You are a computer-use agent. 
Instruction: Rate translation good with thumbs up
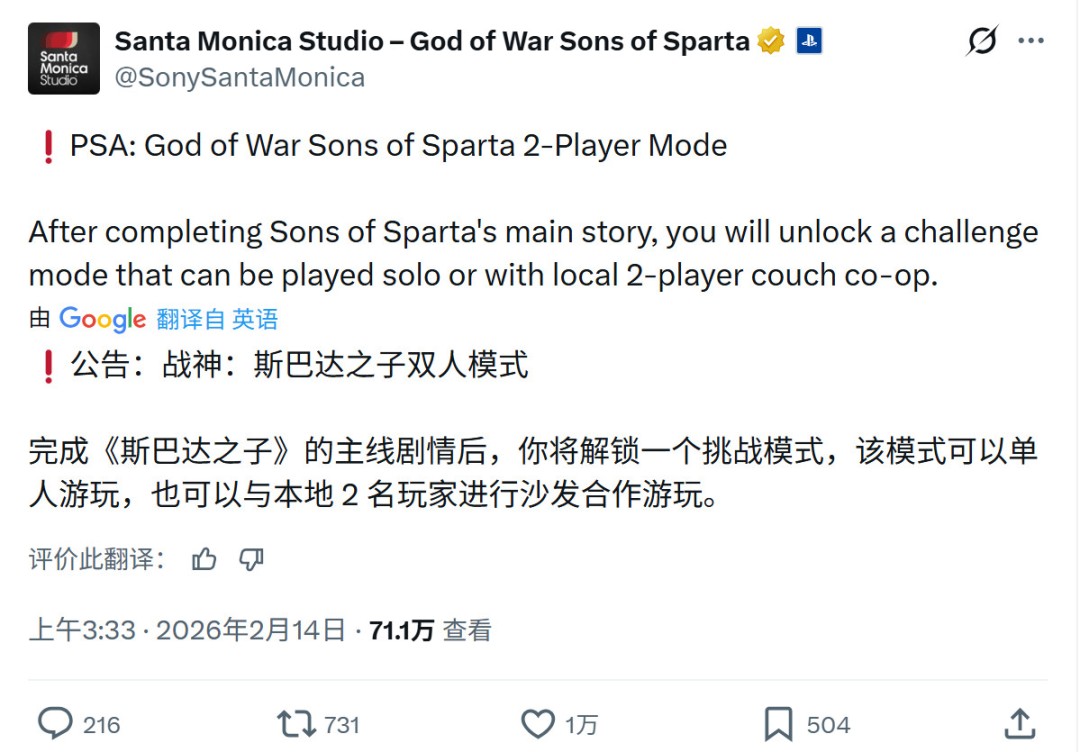point(205,560)
